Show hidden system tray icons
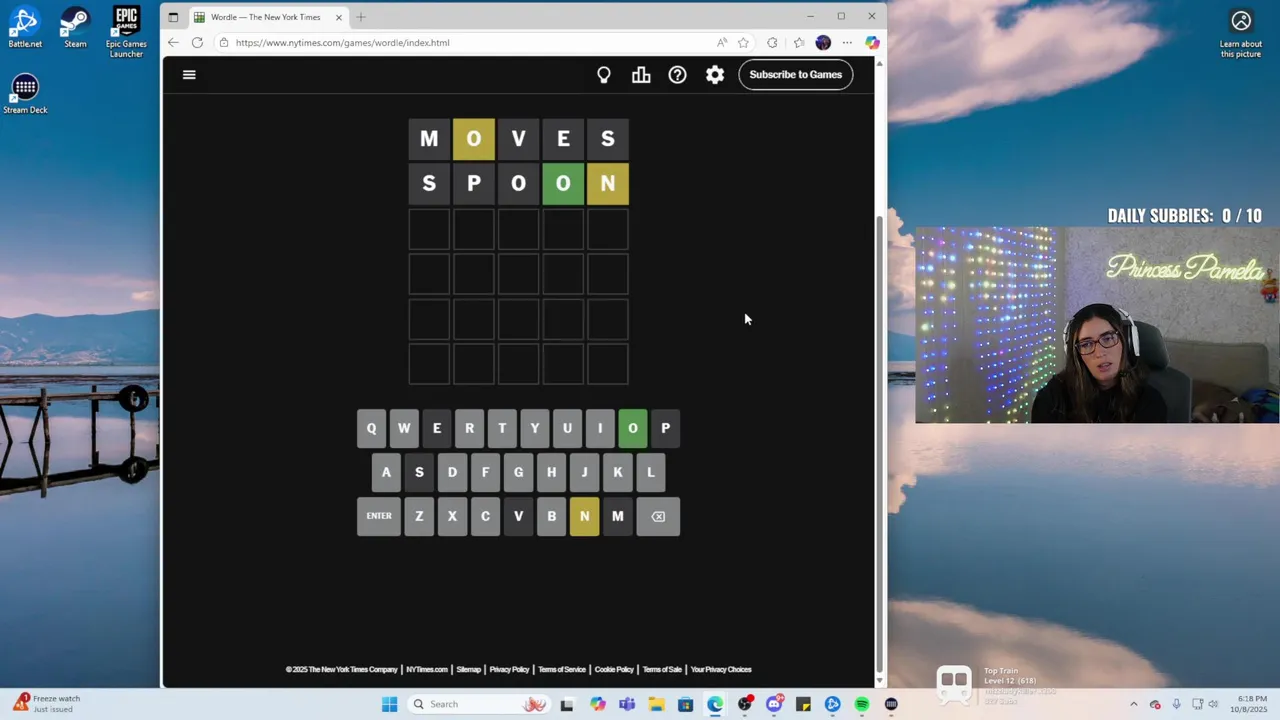Viewport: 1280px width, 720px height. (1133, 704)
